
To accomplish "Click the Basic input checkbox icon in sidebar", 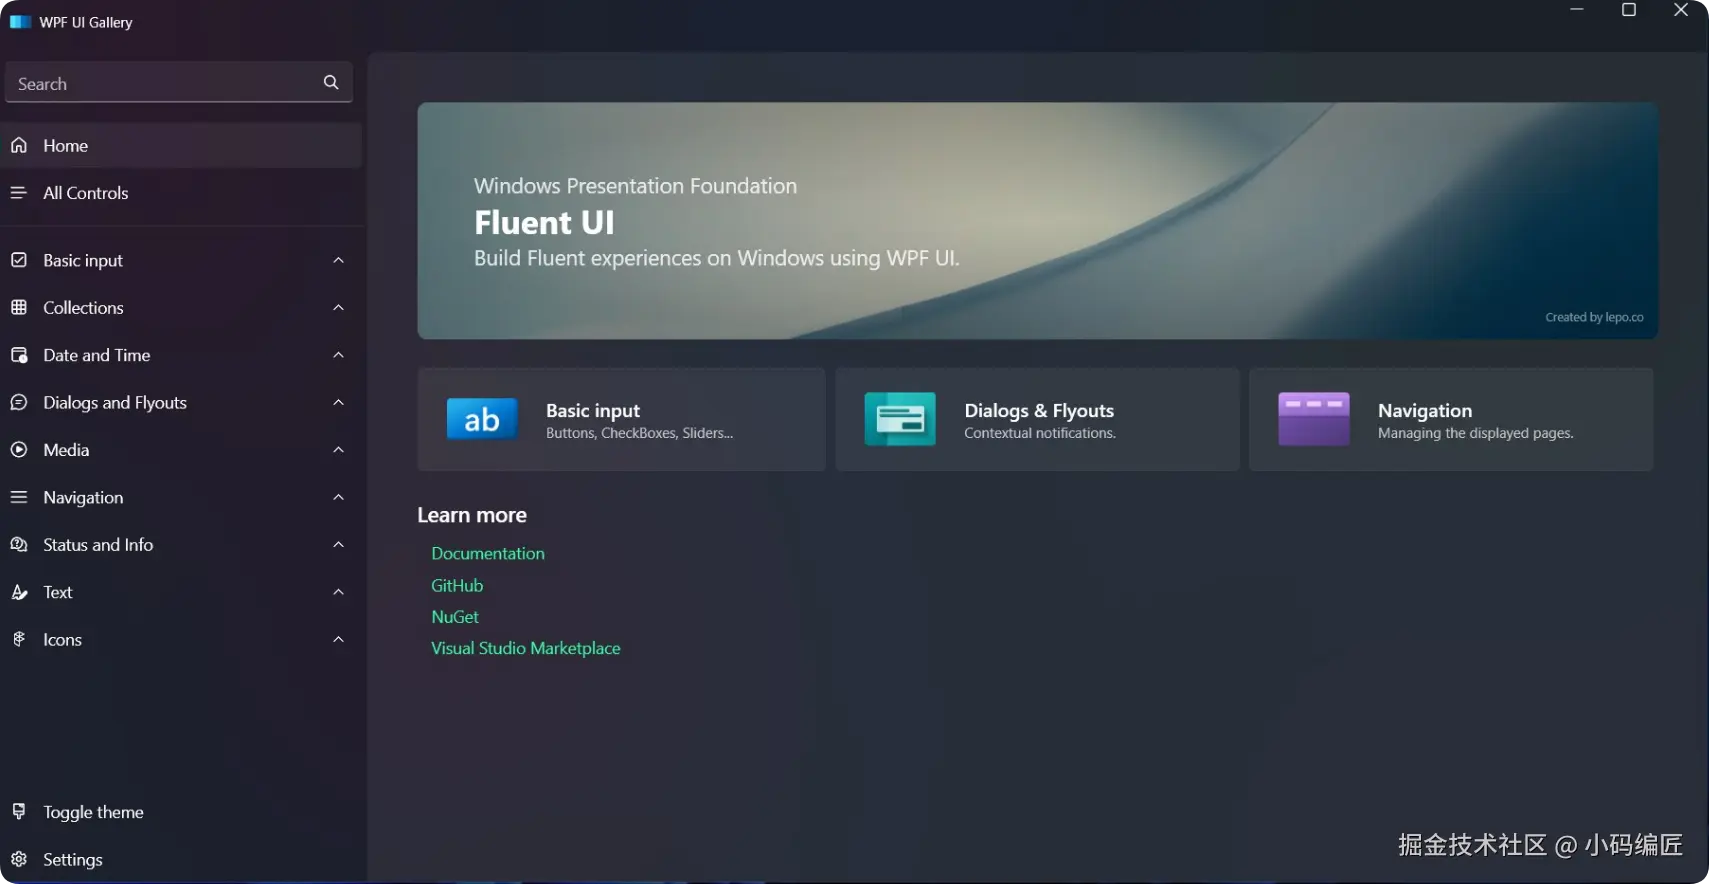I will [x=19, y=260].
